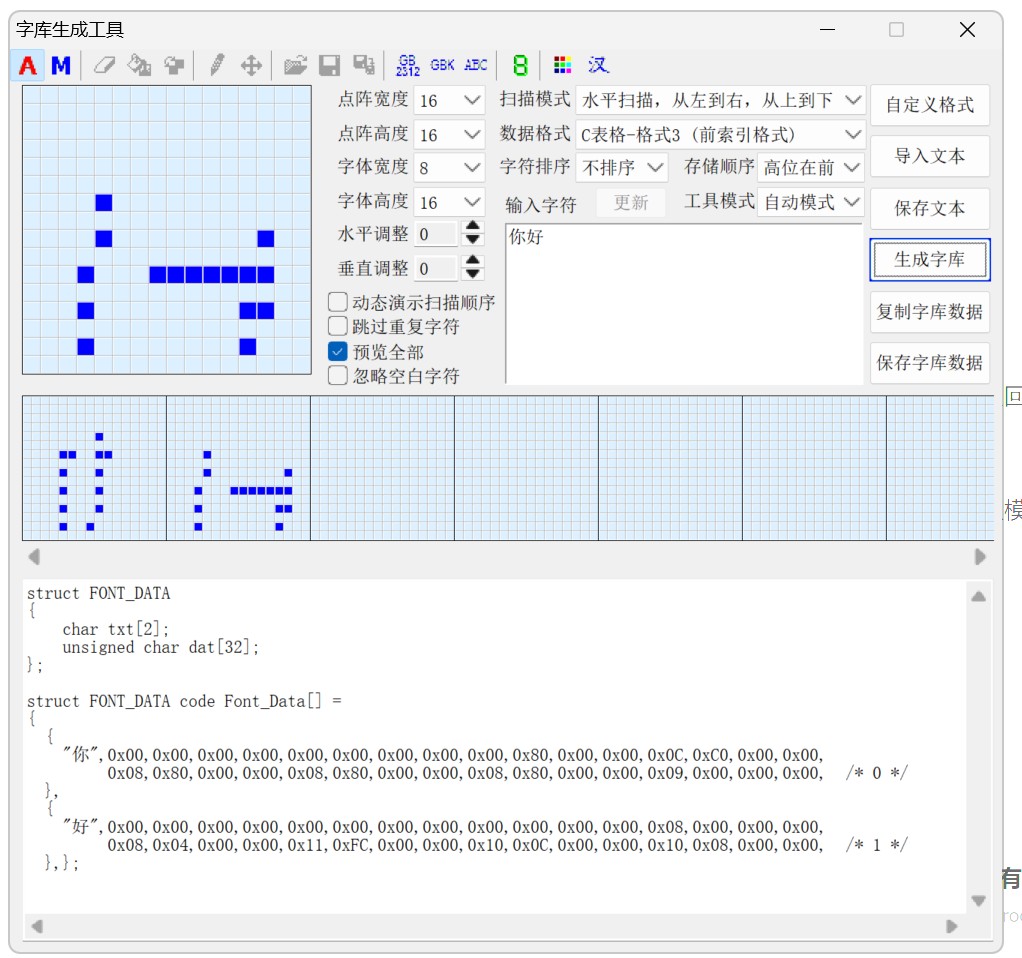The image size is (1022, 958).
Task: Open the 点阵宽度 dropdown
Action: 449,100
